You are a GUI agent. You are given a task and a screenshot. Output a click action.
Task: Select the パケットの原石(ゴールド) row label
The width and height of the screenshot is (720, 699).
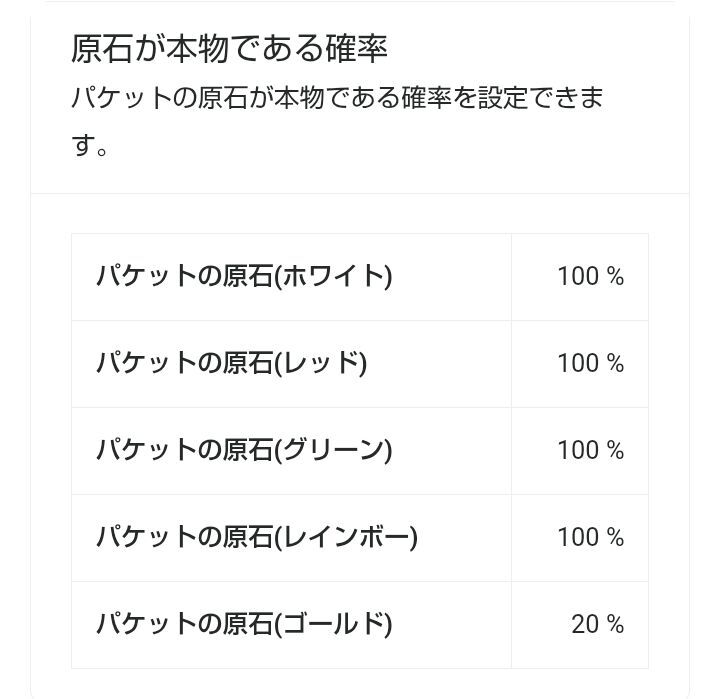point(244,624)
